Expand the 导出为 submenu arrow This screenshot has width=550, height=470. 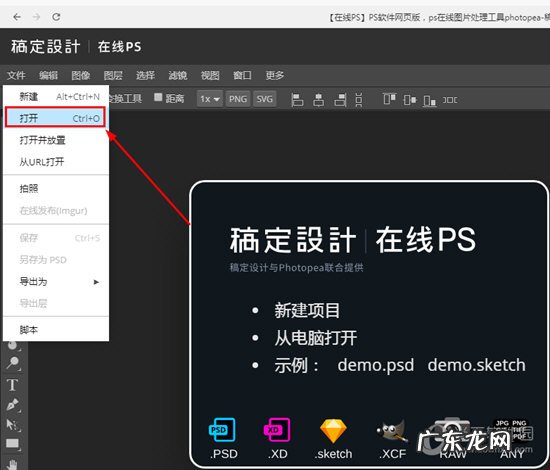point(96,282)
